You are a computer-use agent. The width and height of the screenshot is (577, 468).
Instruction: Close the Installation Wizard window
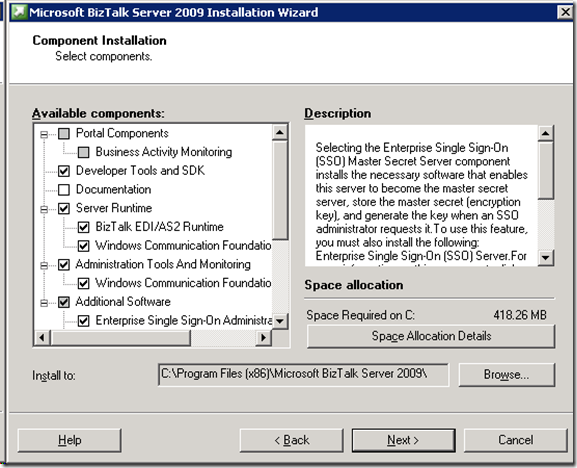click(565, 12)
